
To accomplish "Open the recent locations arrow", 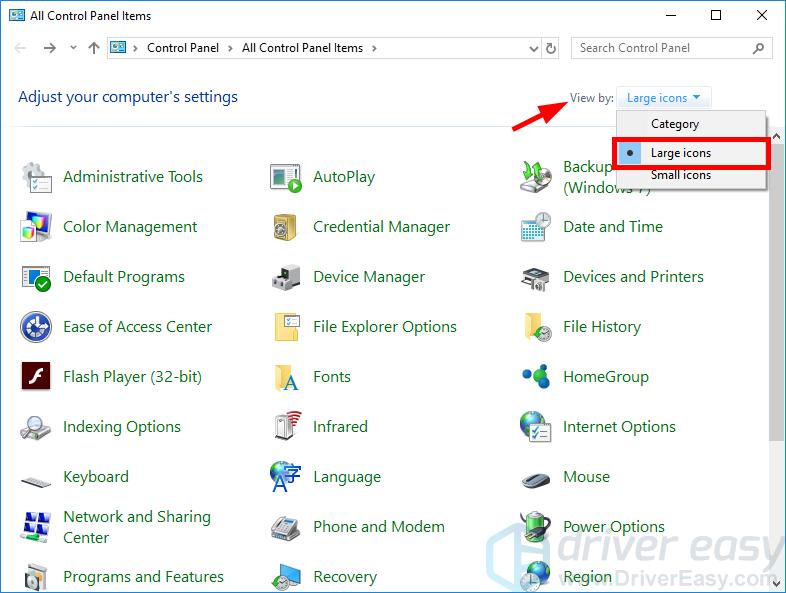I will [74, 48].
